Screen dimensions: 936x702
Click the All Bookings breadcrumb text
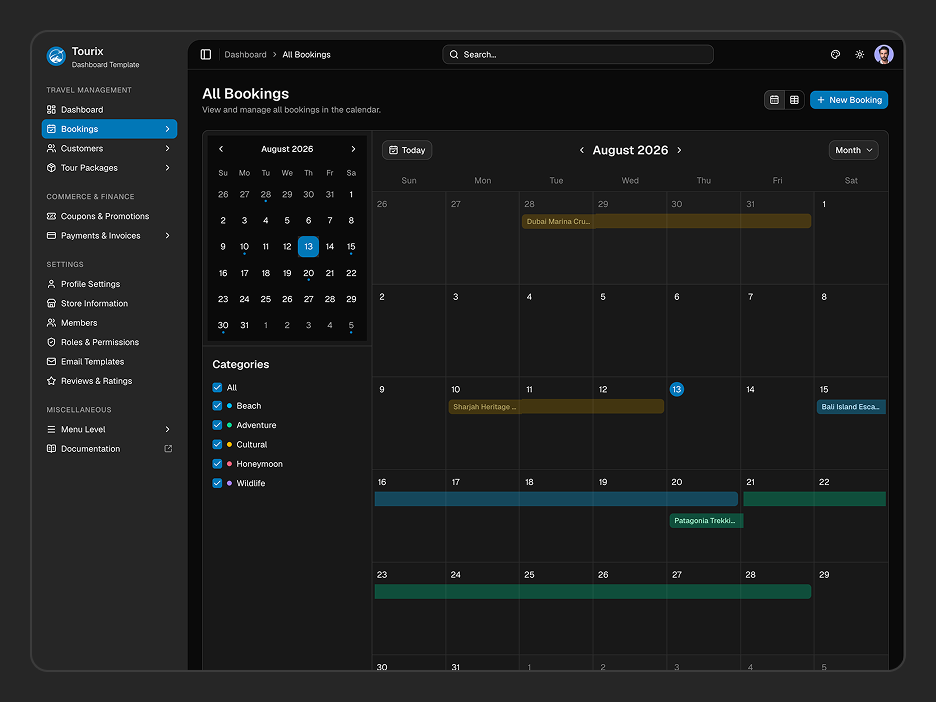(306, 54)
